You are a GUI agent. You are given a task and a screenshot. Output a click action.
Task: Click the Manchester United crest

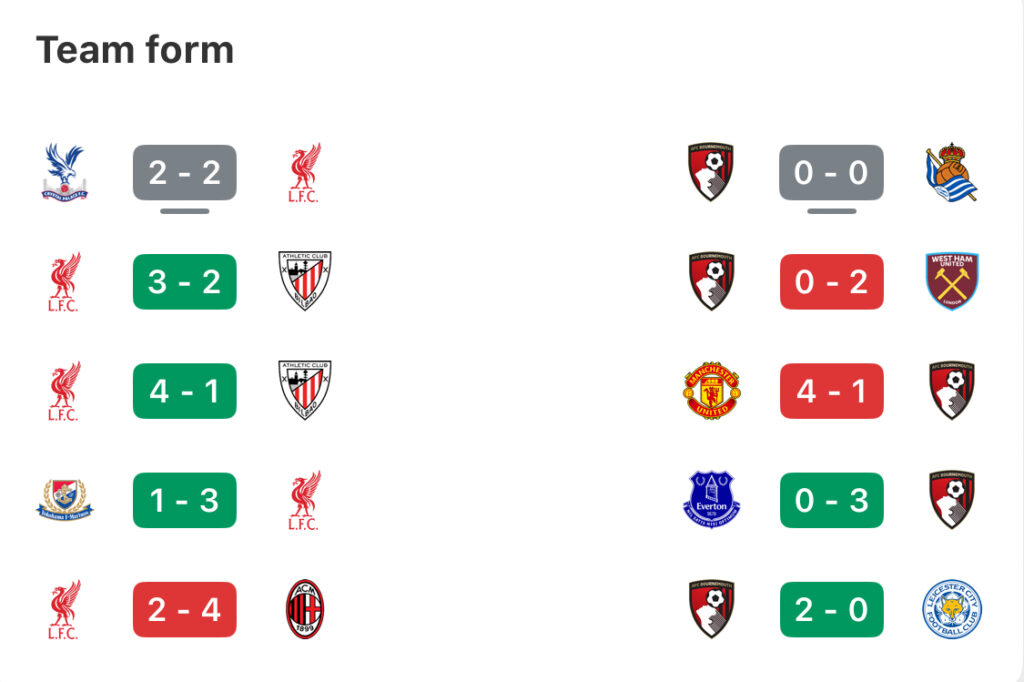[712, 391]
